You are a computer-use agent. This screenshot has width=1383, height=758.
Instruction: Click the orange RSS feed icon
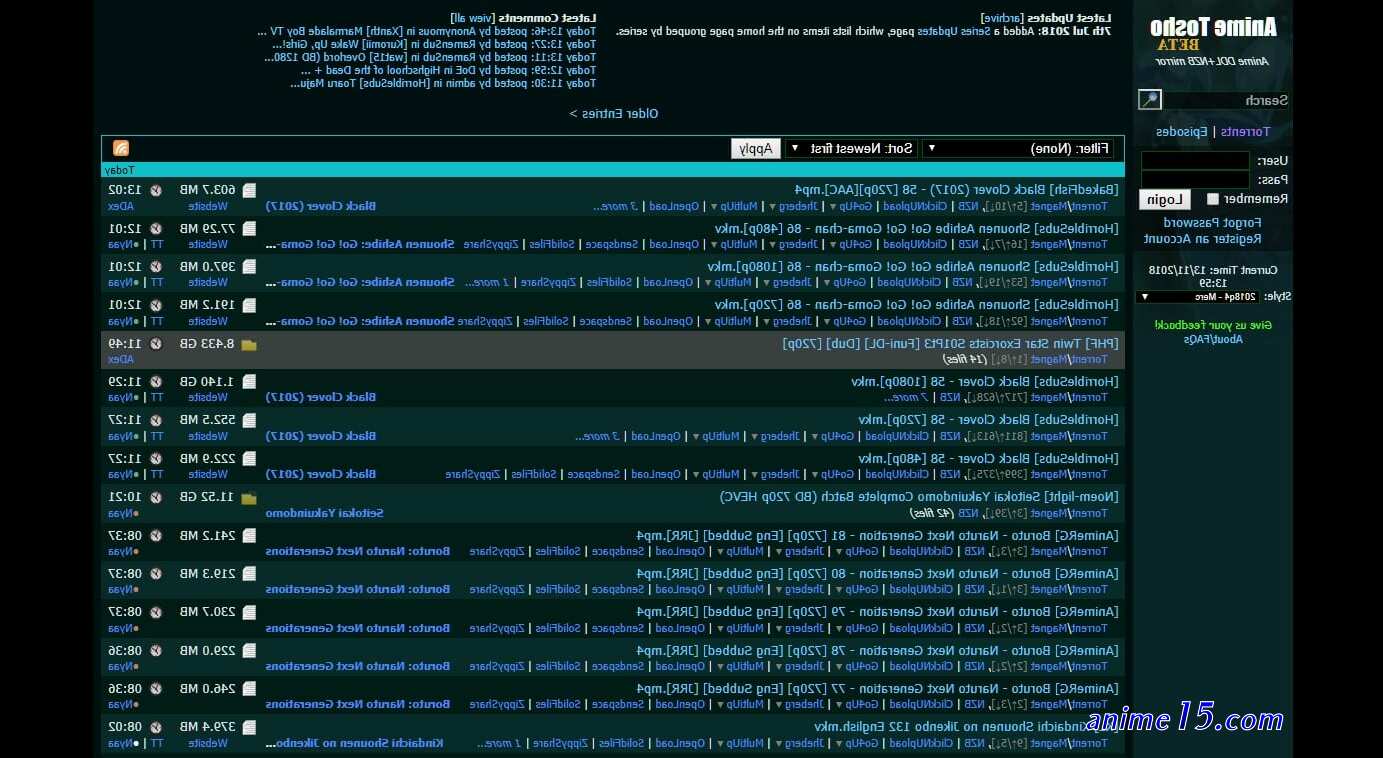coord(121,148)
